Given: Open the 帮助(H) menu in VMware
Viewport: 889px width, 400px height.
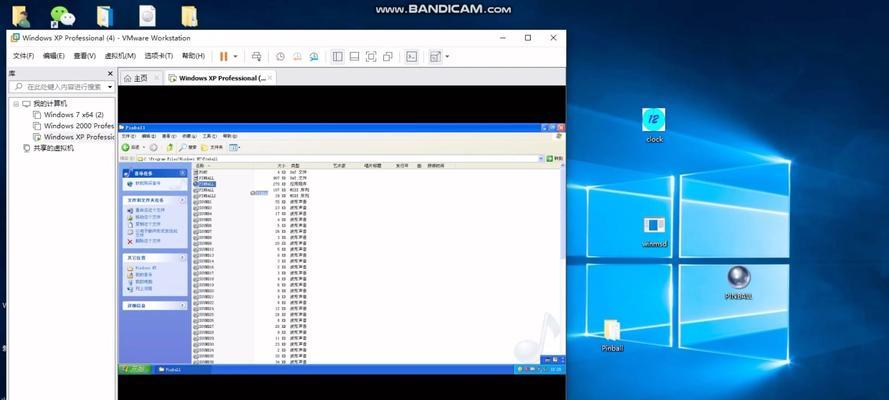Looking at the screenshot, I should point(193,56).
